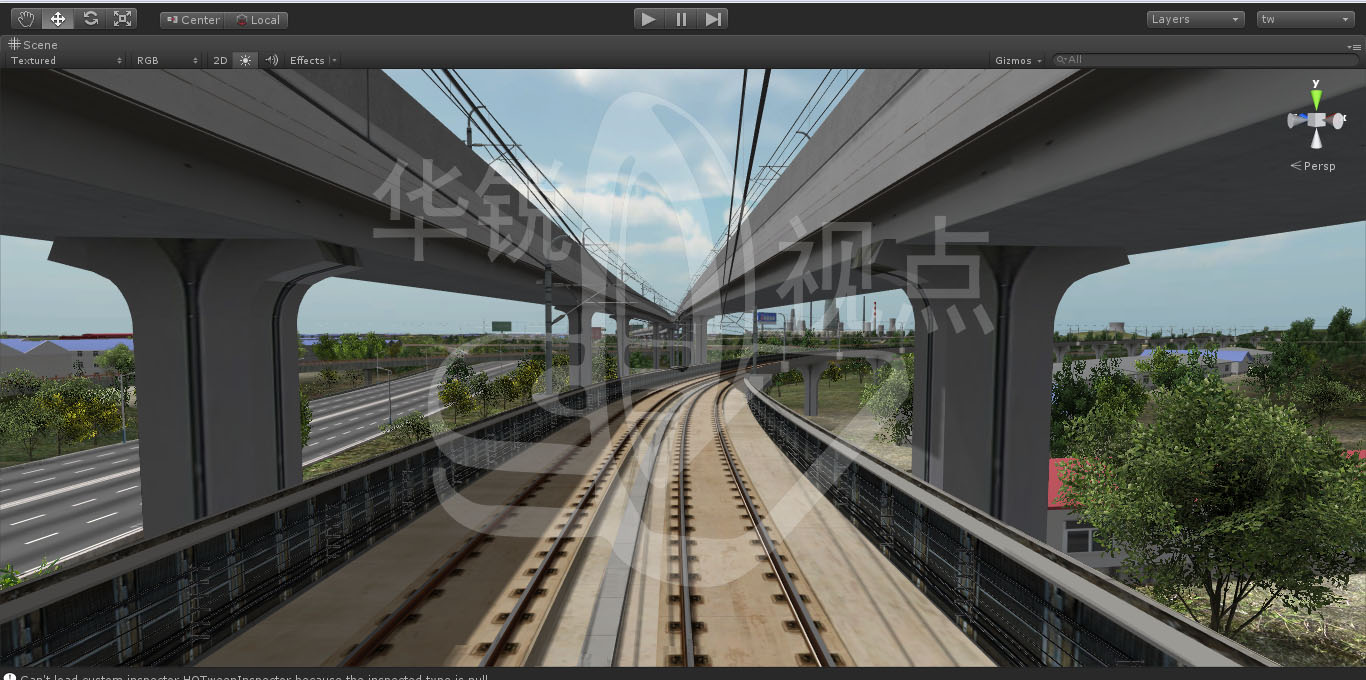This screenshot has width=1366, height=680.
Task: Toggle scene lighting sun icon
Action: tap(246, 60)
